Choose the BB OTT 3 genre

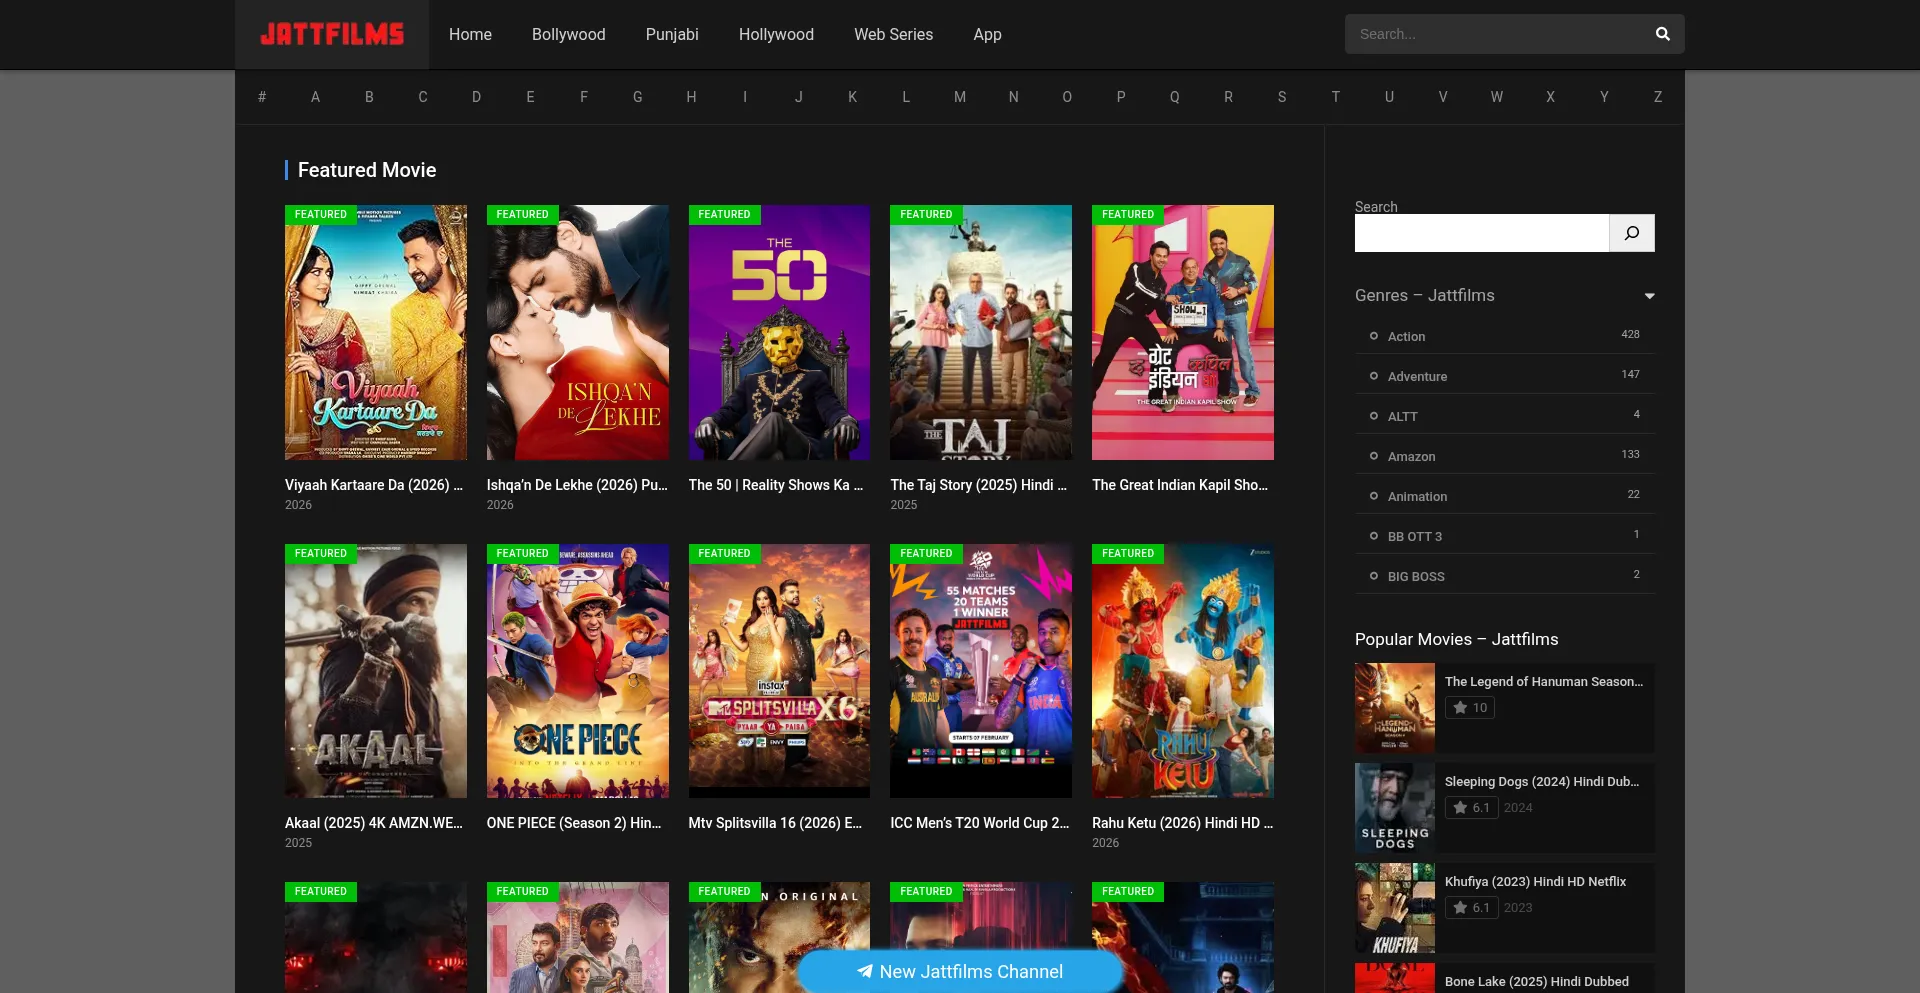pyautogui.click(x=1415, y=537)
